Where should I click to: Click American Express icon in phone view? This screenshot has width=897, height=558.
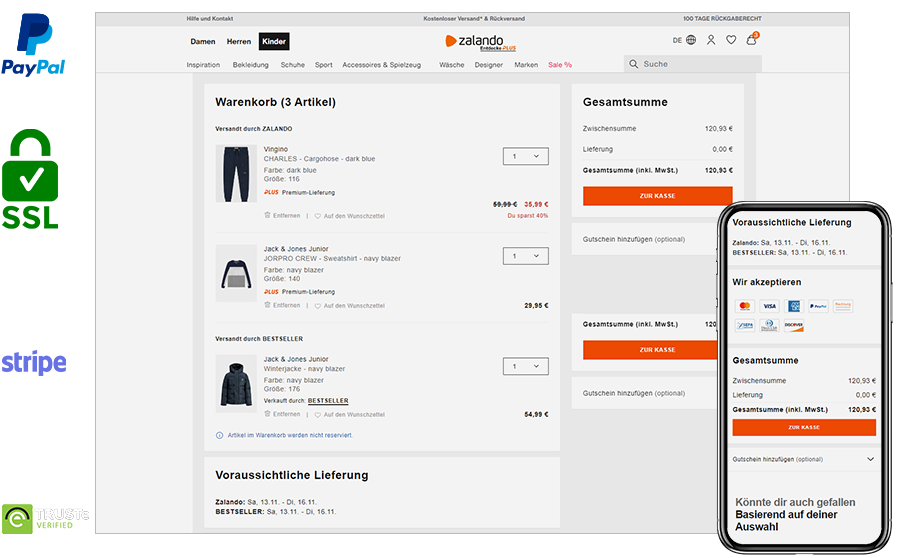click(794, 306)
